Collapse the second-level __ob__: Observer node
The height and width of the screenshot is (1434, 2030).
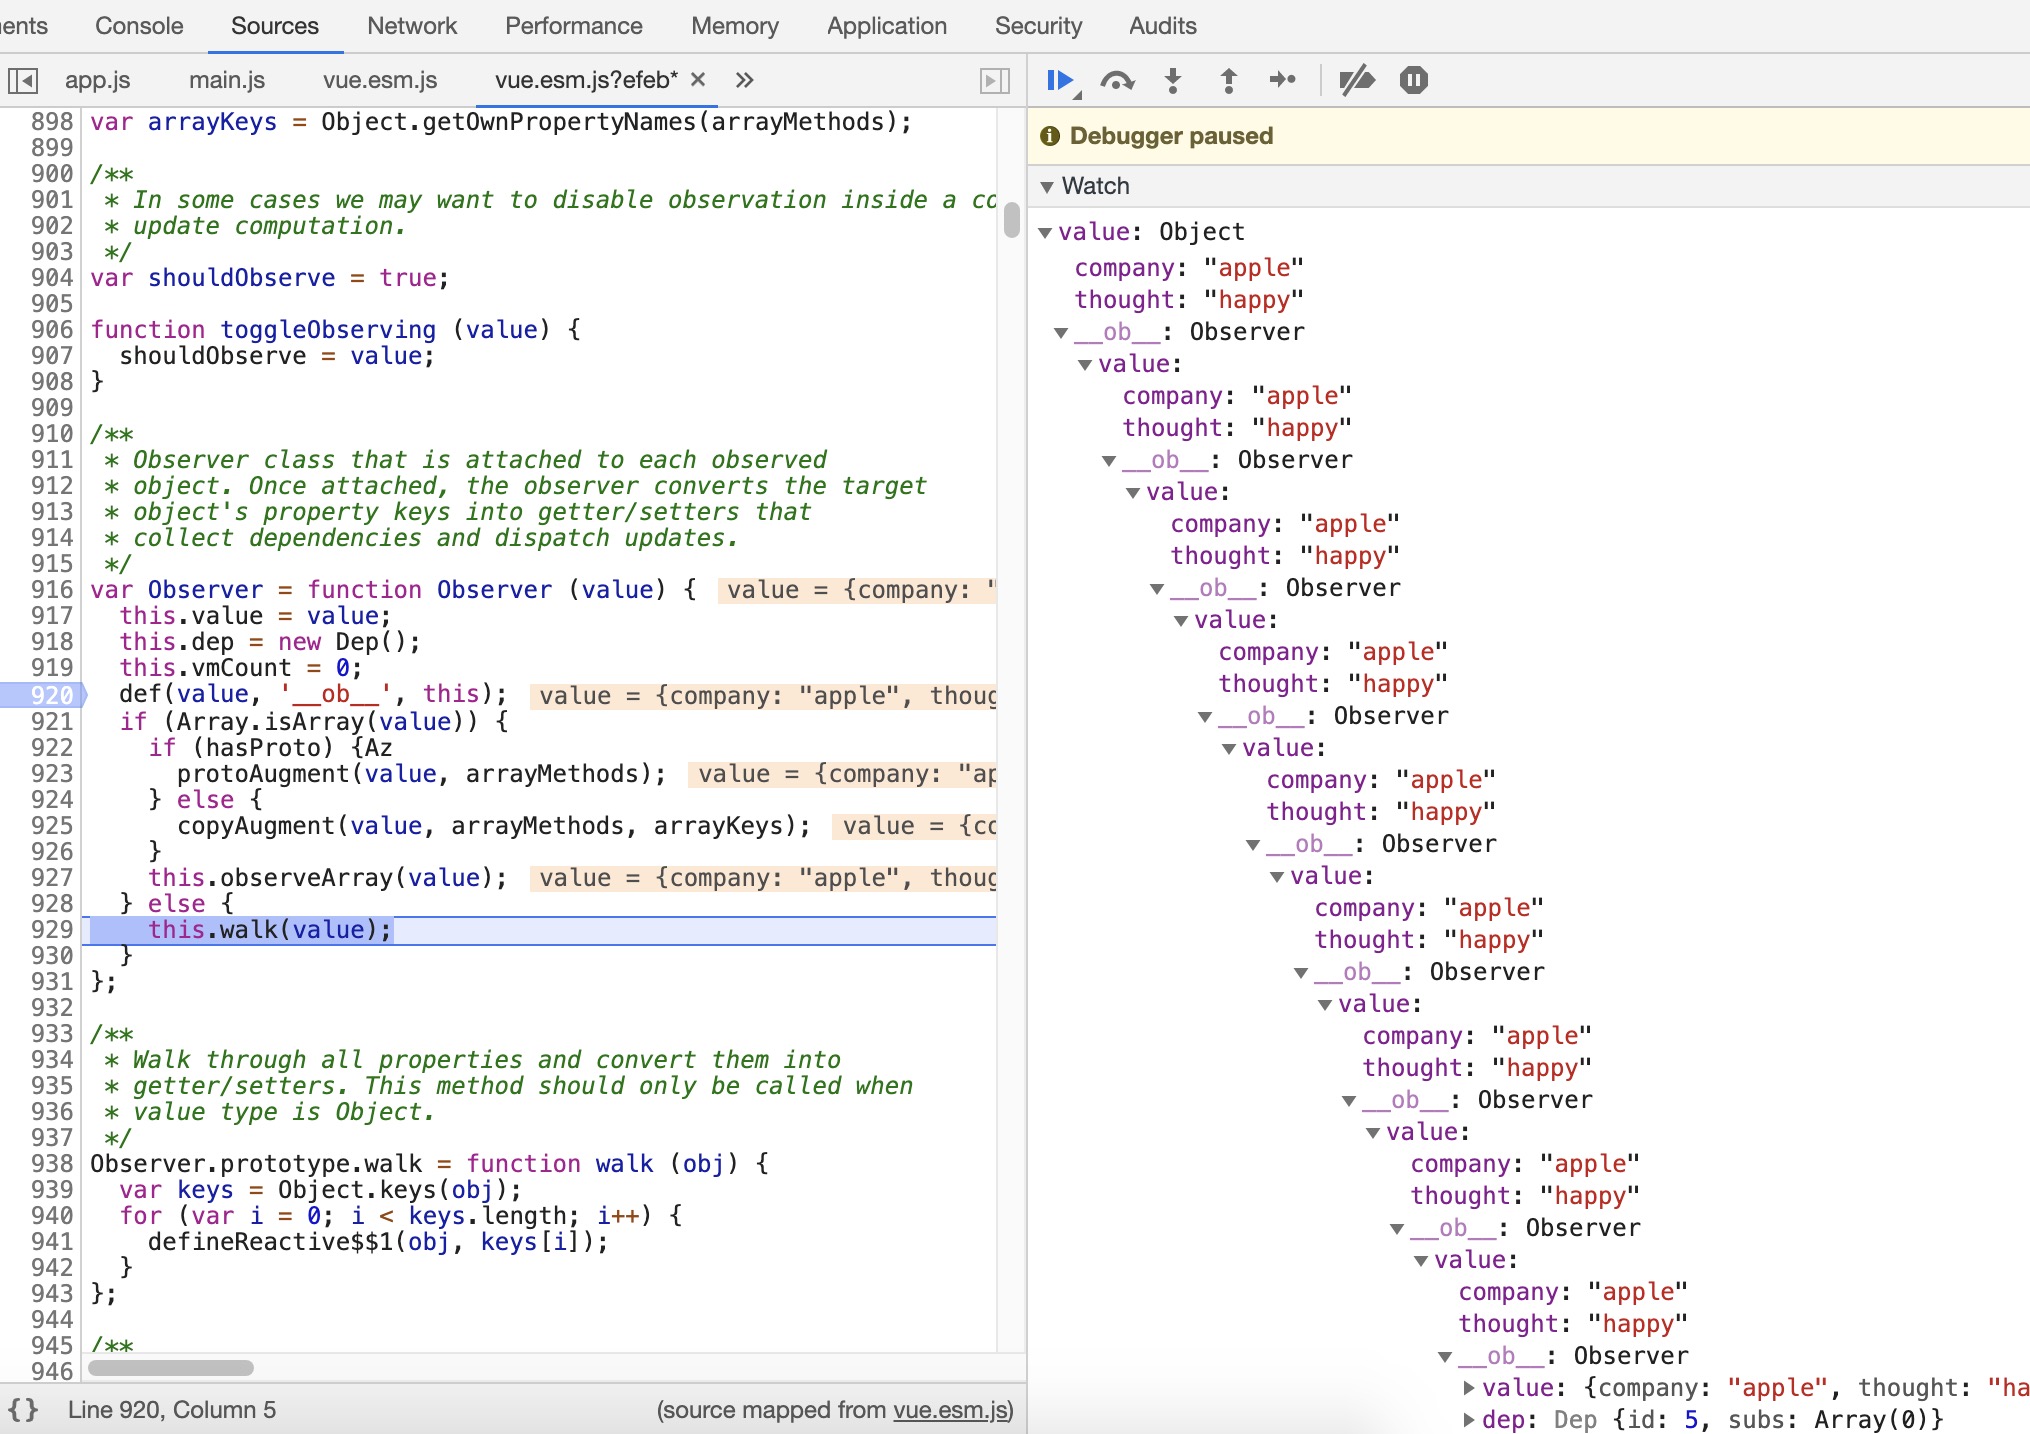(1109, 461)
